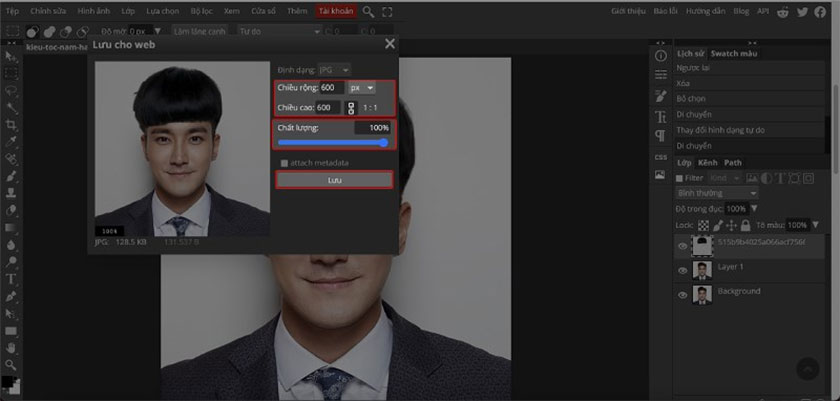The image size is (840, 401).
Task: Toggle fullscreen mode icon
Action: tap(387, 11)
